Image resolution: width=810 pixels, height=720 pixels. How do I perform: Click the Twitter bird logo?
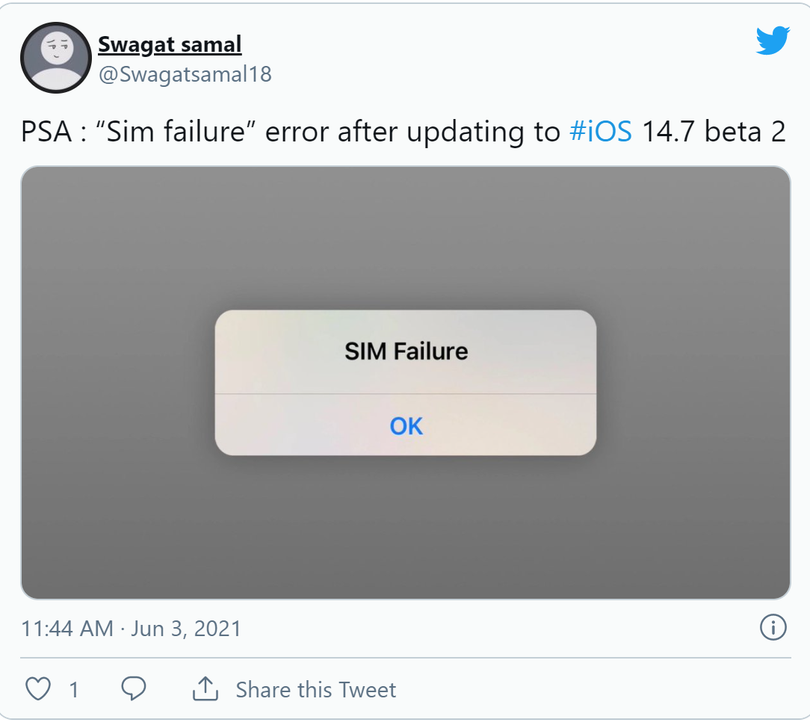[773, 40]
